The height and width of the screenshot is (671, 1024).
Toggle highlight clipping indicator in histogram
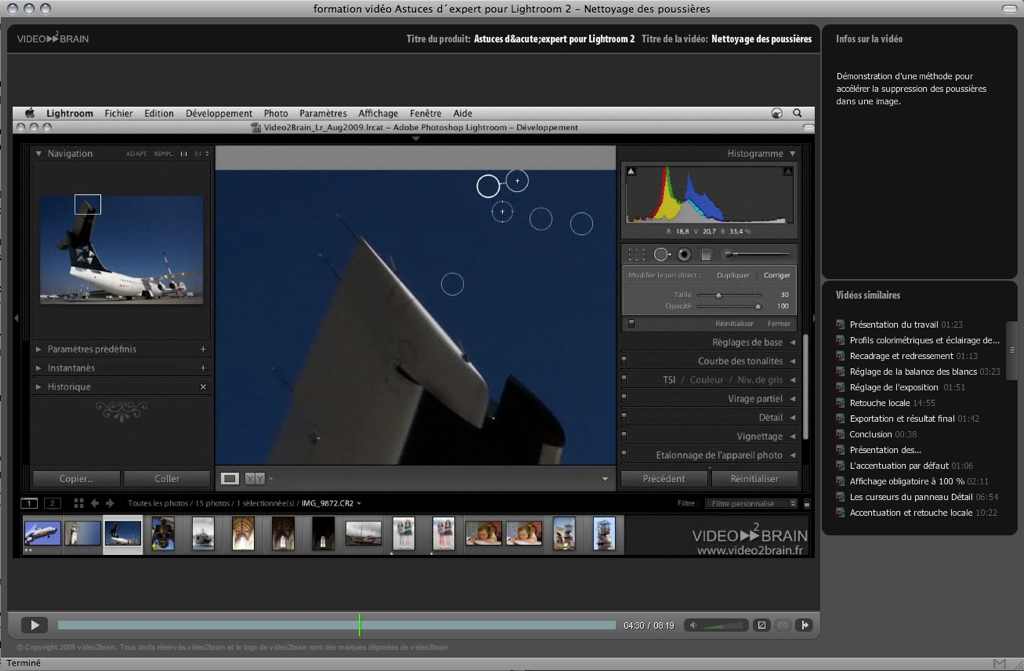pos(788,171)
